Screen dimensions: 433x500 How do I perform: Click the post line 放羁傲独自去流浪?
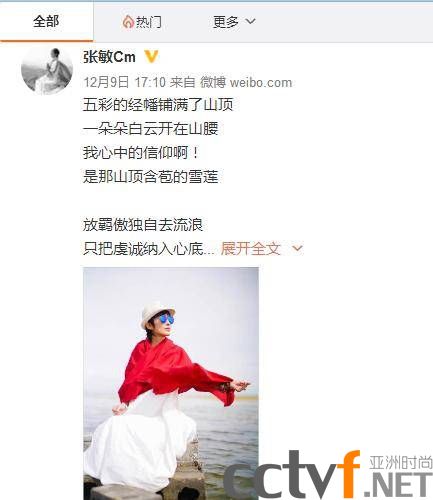[143, 225]
